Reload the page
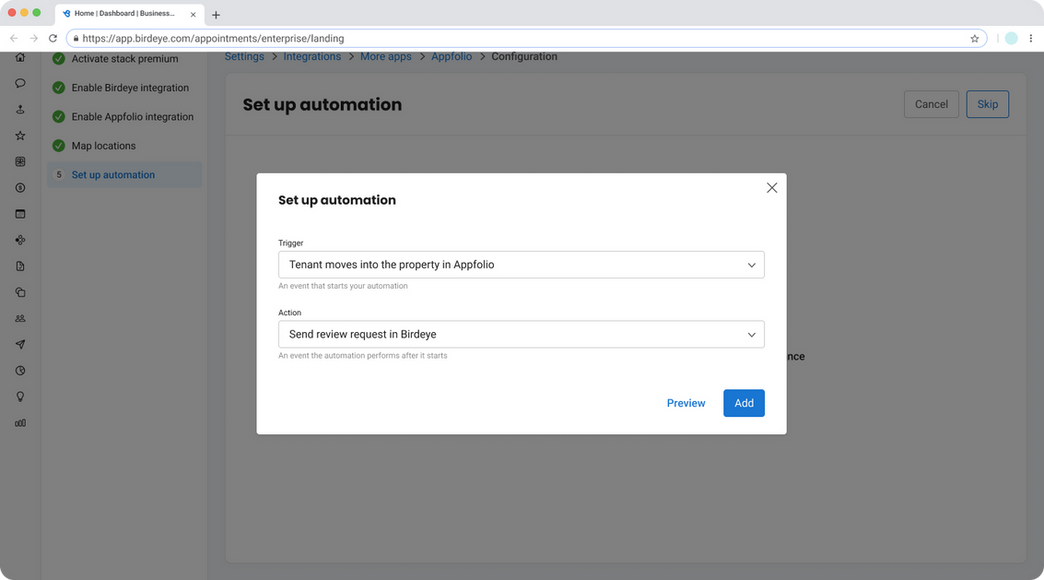Screen dimensions: 1044x580 (x=53, y=39)
